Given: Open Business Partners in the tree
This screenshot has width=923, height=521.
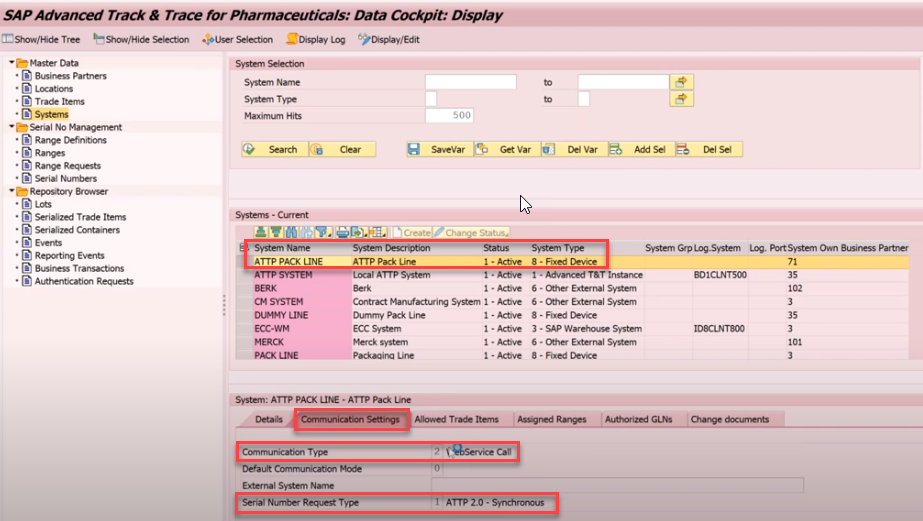Looking at the screenshot, I should pyautogui.click(x=70, y=75).
